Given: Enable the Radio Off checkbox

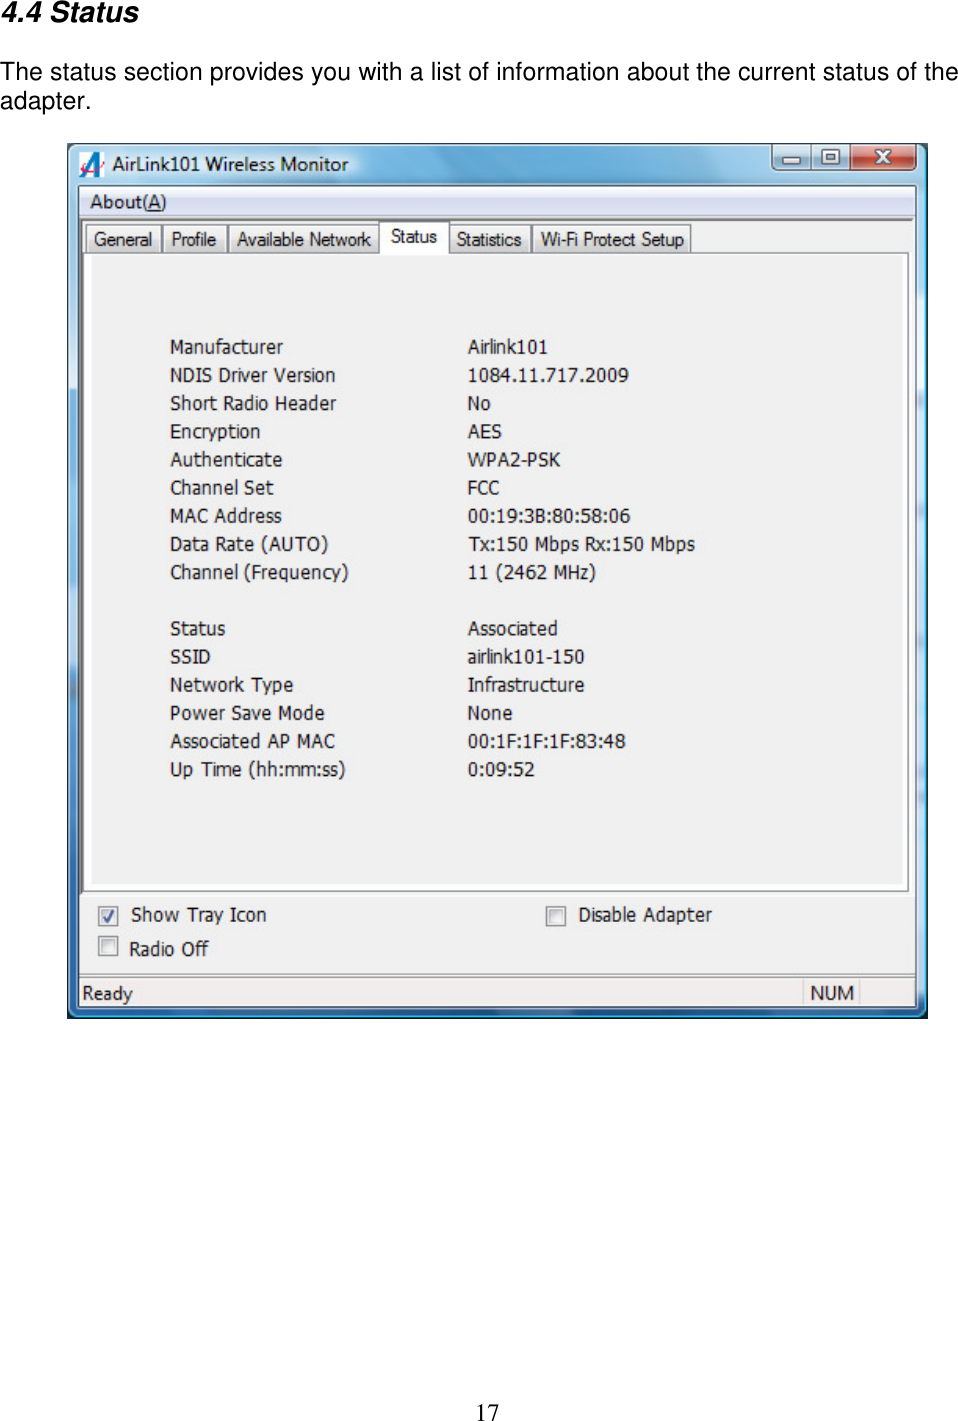Looking at the screenshot, I should tap(108, 947).
